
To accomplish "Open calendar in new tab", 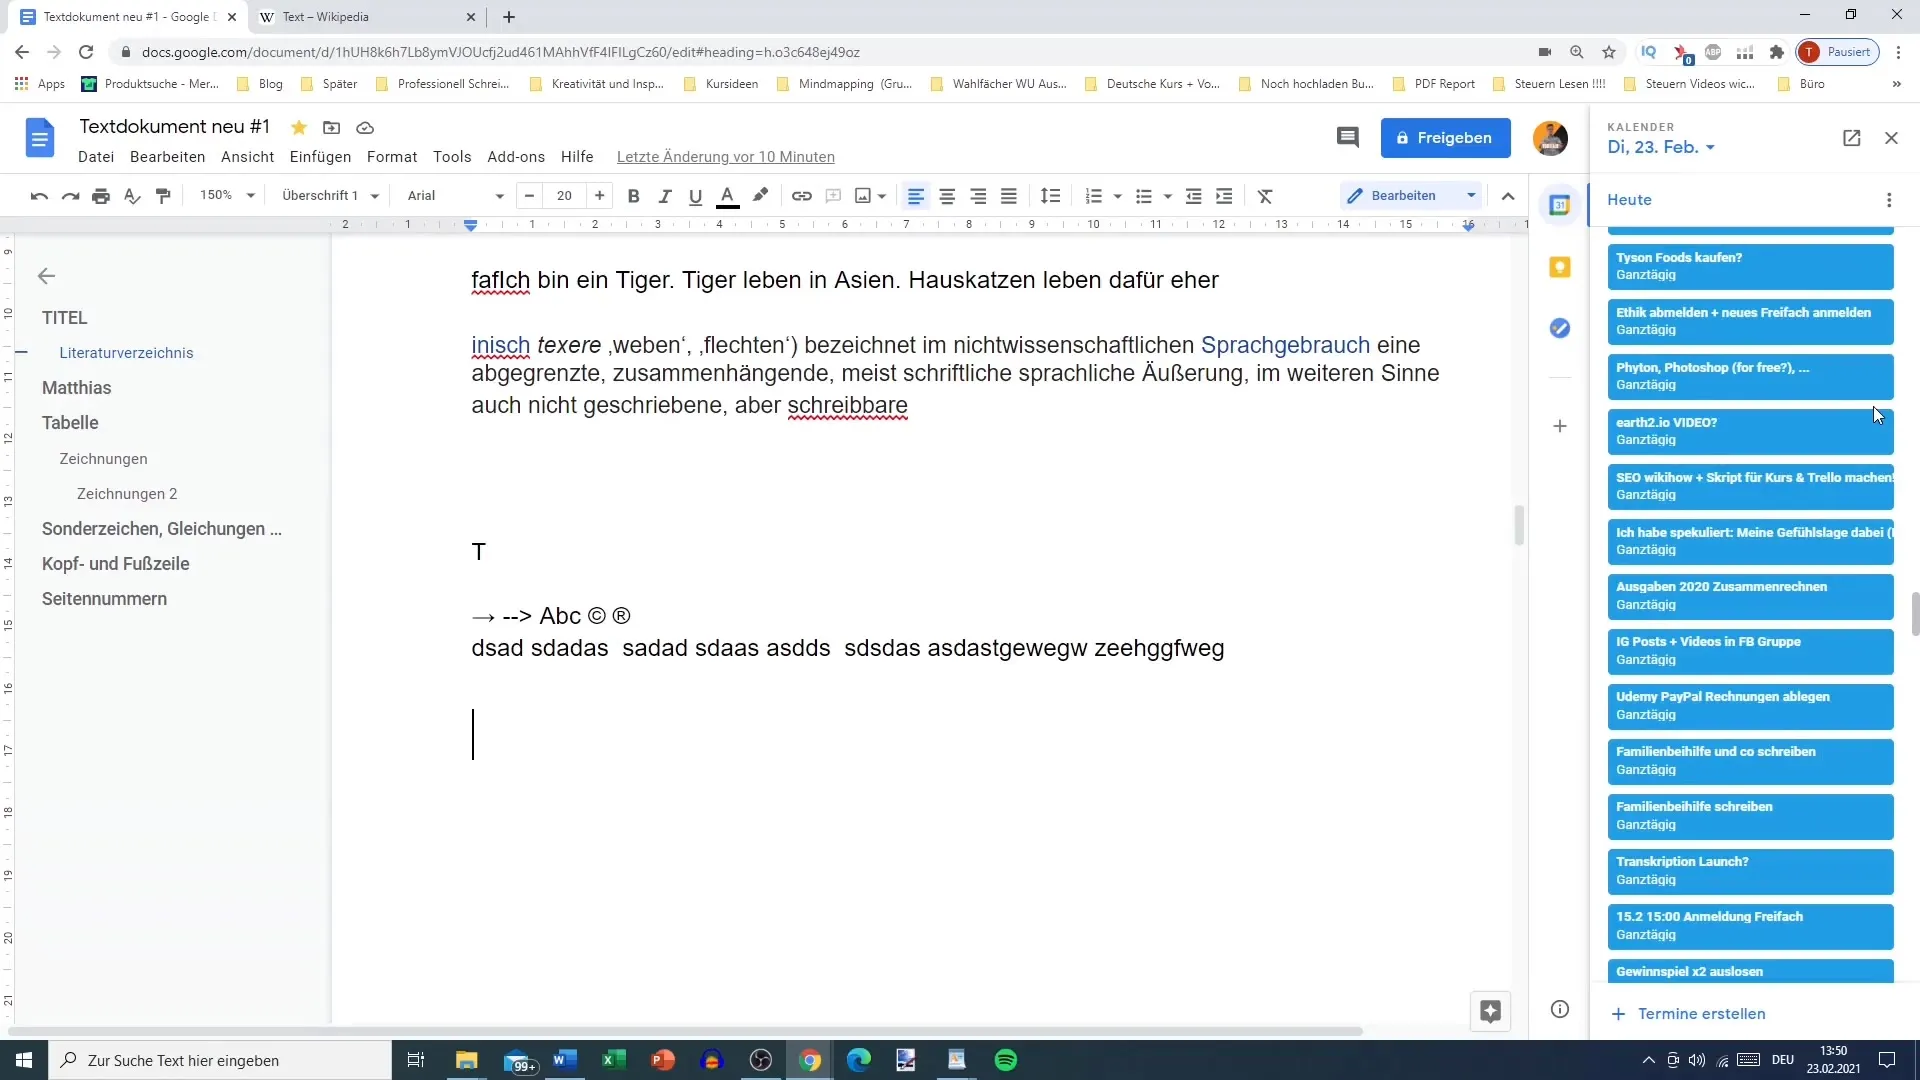I will tap(1852, 138).
